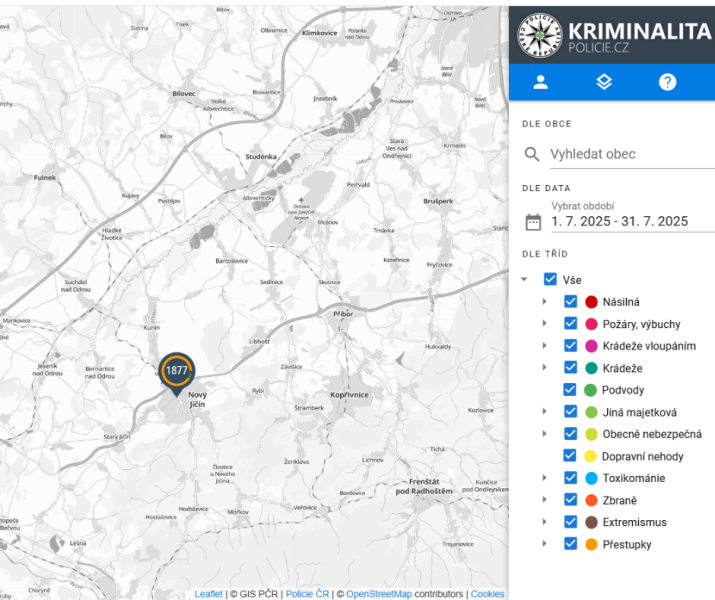
Task: Uncheck the Zbraně checkbox
Action: point(570,499)
